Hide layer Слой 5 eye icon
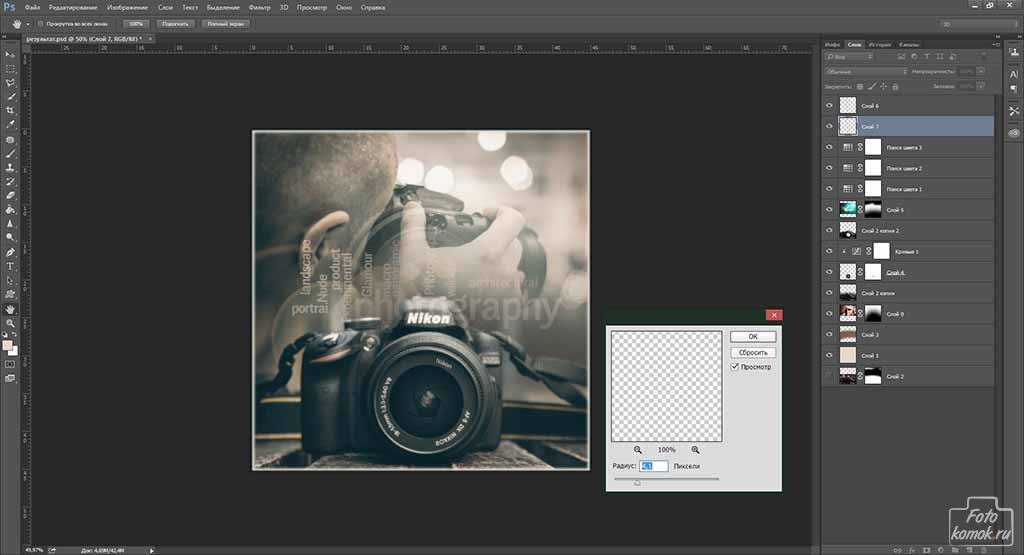 (x=829, y=210)
